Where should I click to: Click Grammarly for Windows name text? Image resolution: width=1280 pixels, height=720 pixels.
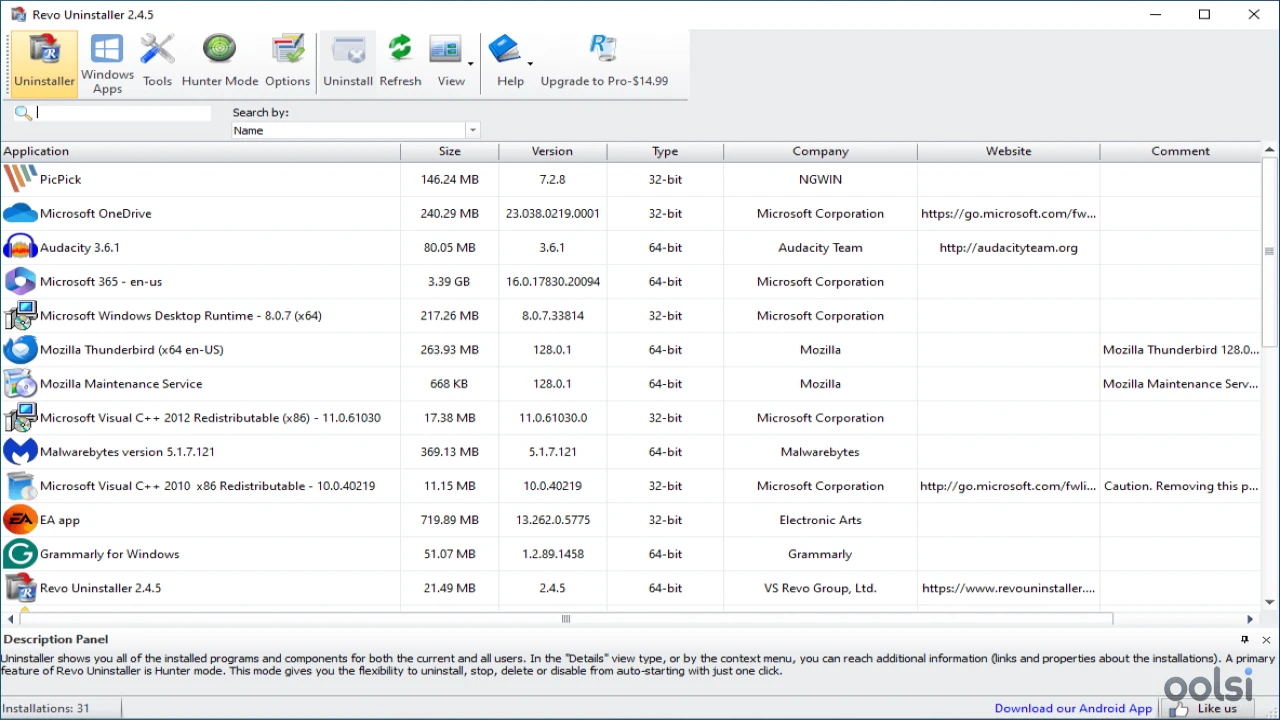pos(110,553)
